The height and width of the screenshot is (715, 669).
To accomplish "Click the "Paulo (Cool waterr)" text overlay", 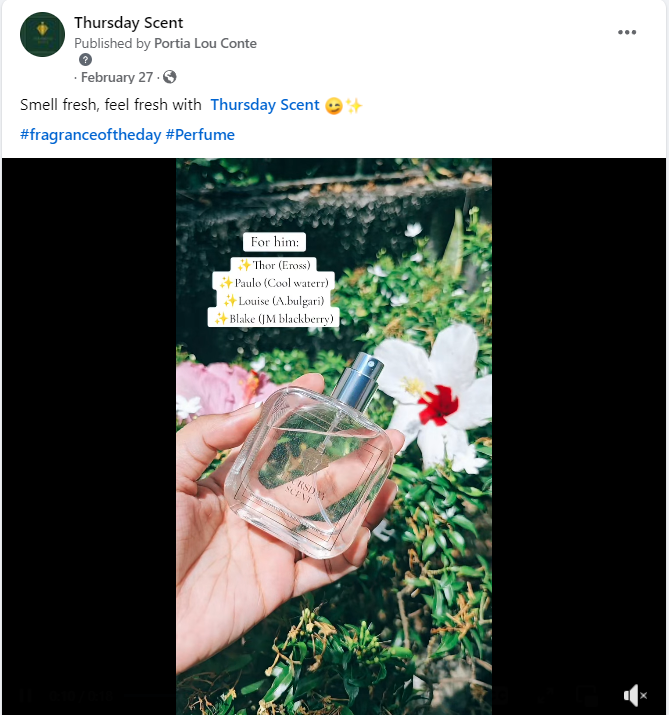I will [x=275, y=282].
